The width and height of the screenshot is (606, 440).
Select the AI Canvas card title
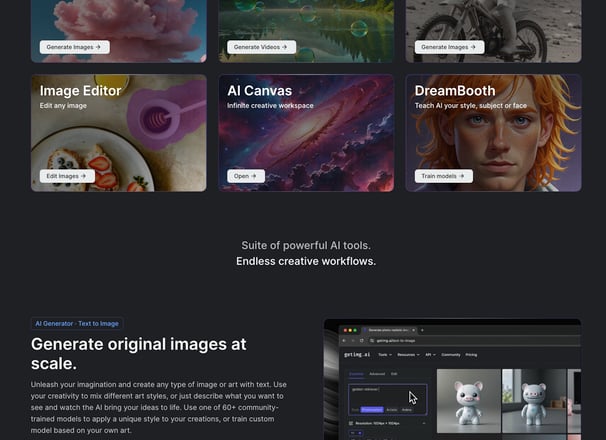click(260, 91)
